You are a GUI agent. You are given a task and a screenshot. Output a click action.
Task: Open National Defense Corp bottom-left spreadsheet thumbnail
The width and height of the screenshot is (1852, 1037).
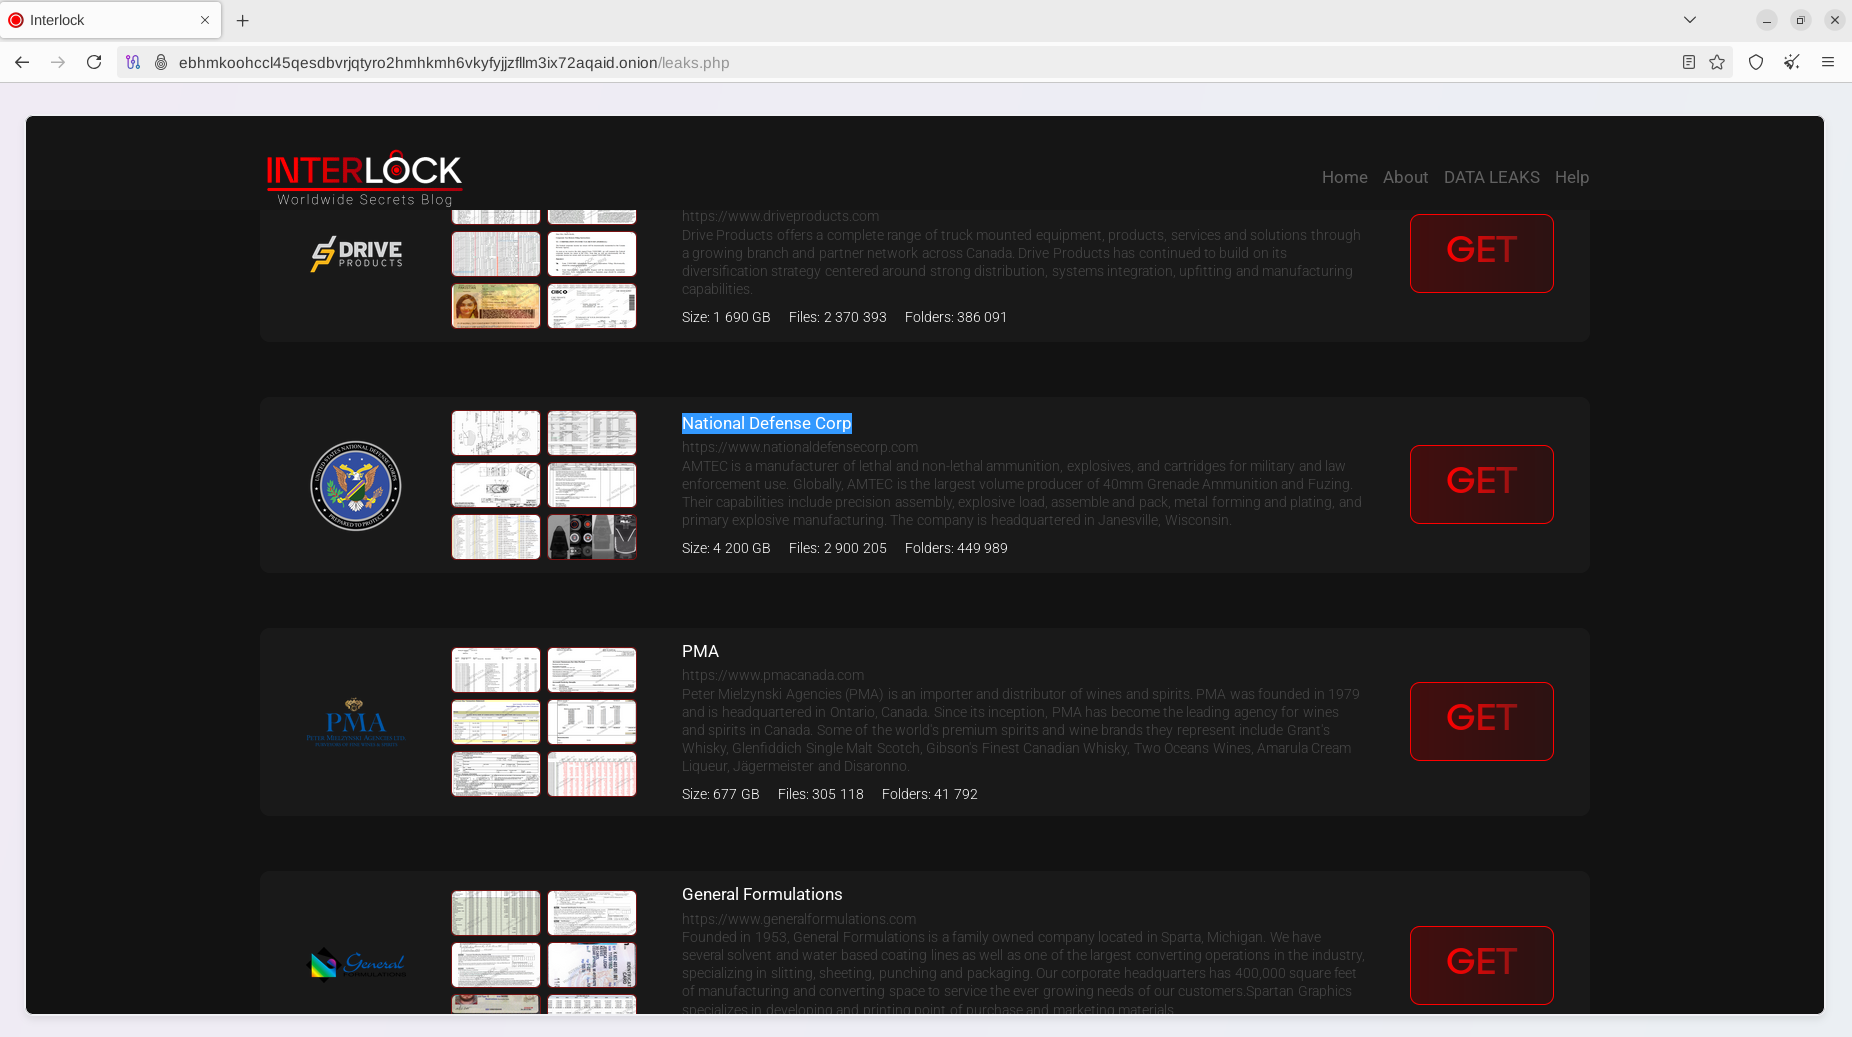[496, 537]
